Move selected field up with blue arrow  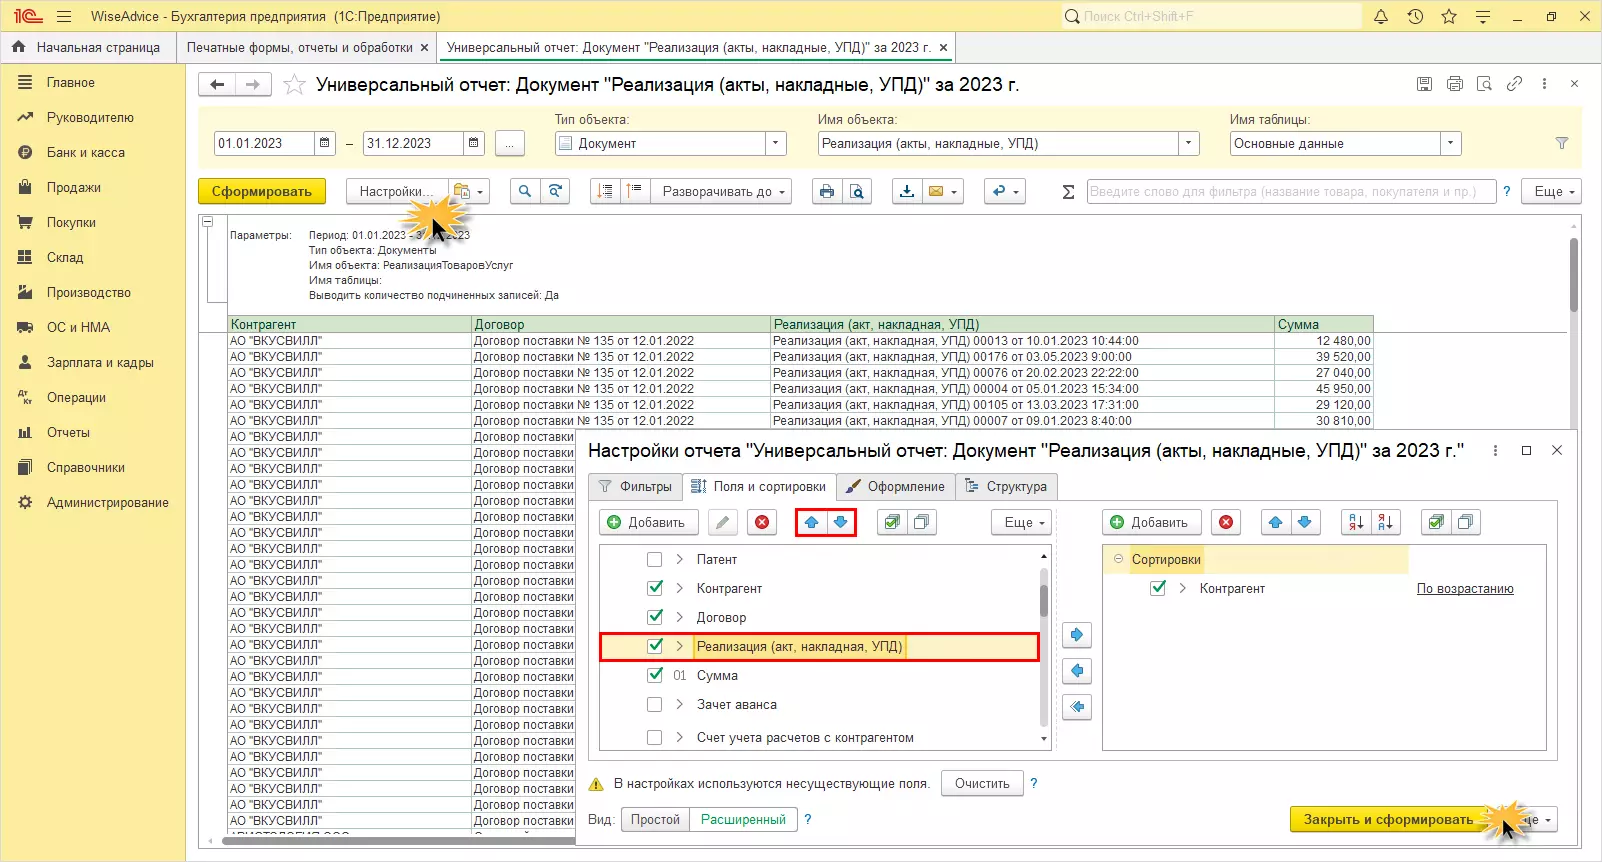[811, 522]
